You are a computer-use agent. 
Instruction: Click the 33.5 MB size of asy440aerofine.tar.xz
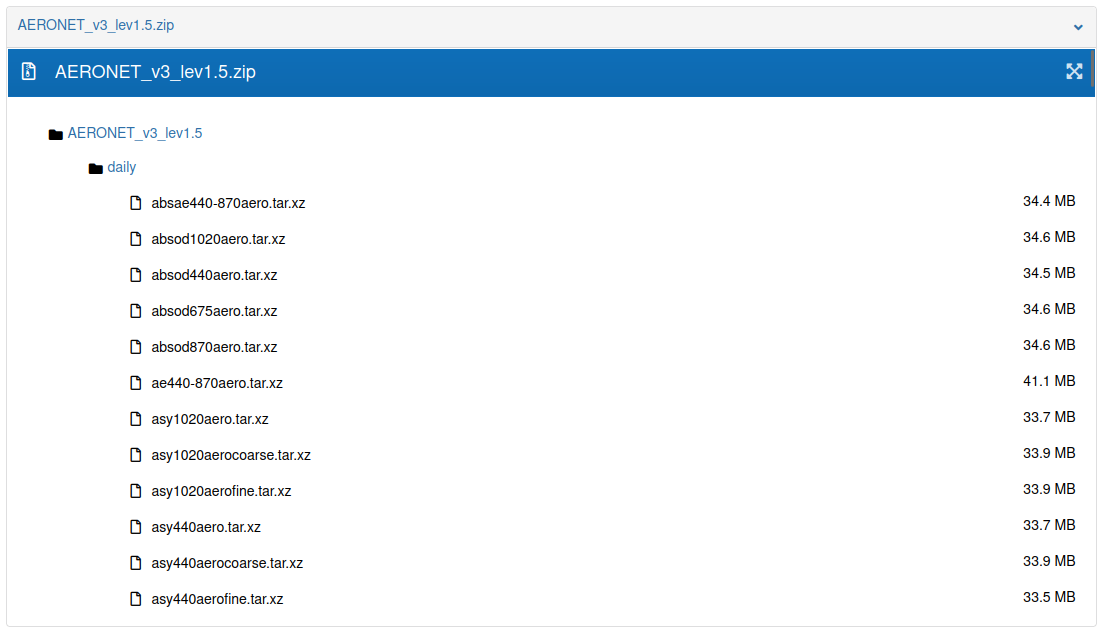(x=1049, y=596)
